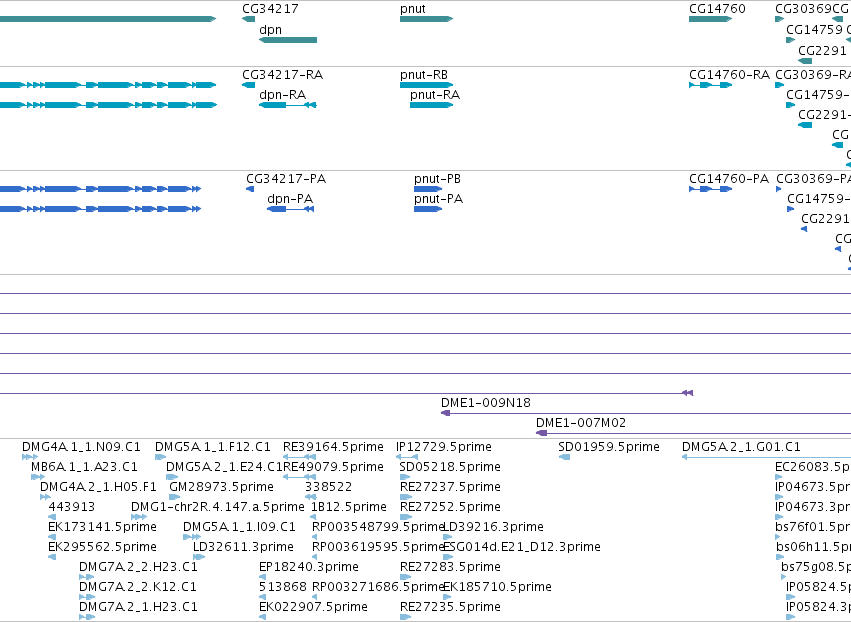851x622 pixels.
Task: Click the 513868 EST label
Action: [x=282, y=587]
